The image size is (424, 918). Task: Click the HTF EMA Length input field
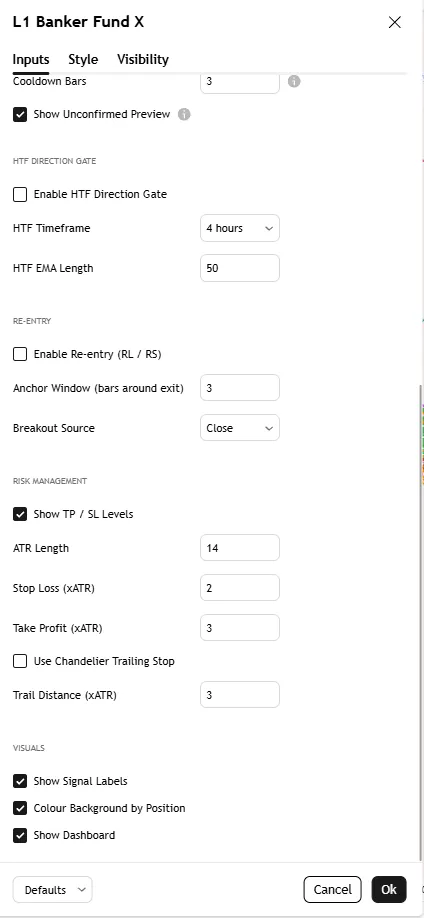click(x=240, y=268)
